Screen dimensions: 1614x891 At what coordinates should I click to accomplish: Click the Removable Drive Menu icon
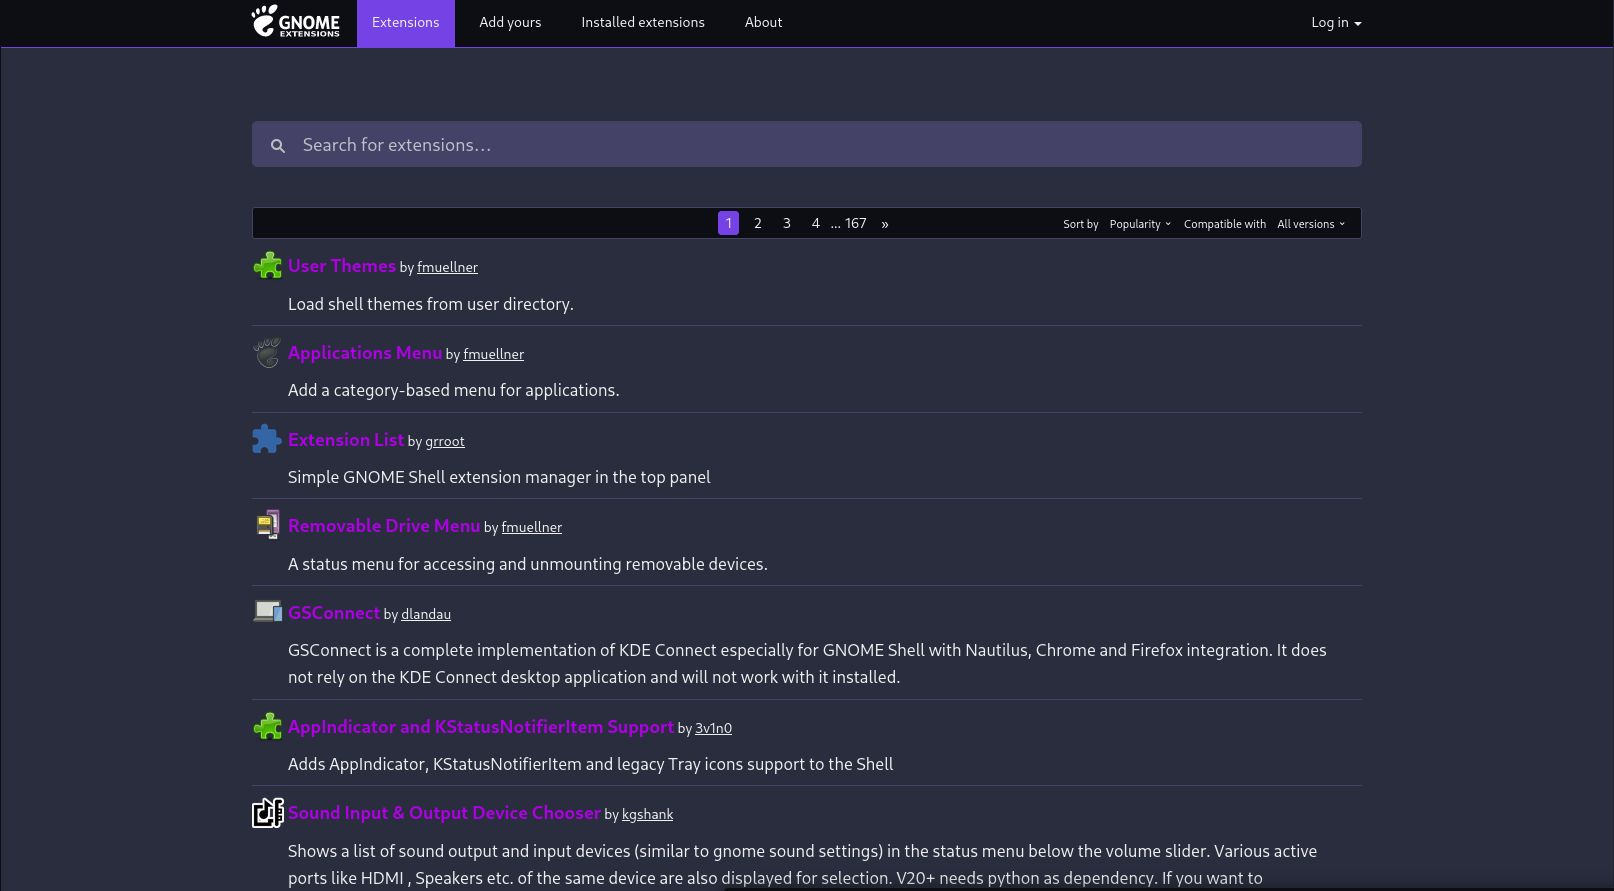point(267,525)
